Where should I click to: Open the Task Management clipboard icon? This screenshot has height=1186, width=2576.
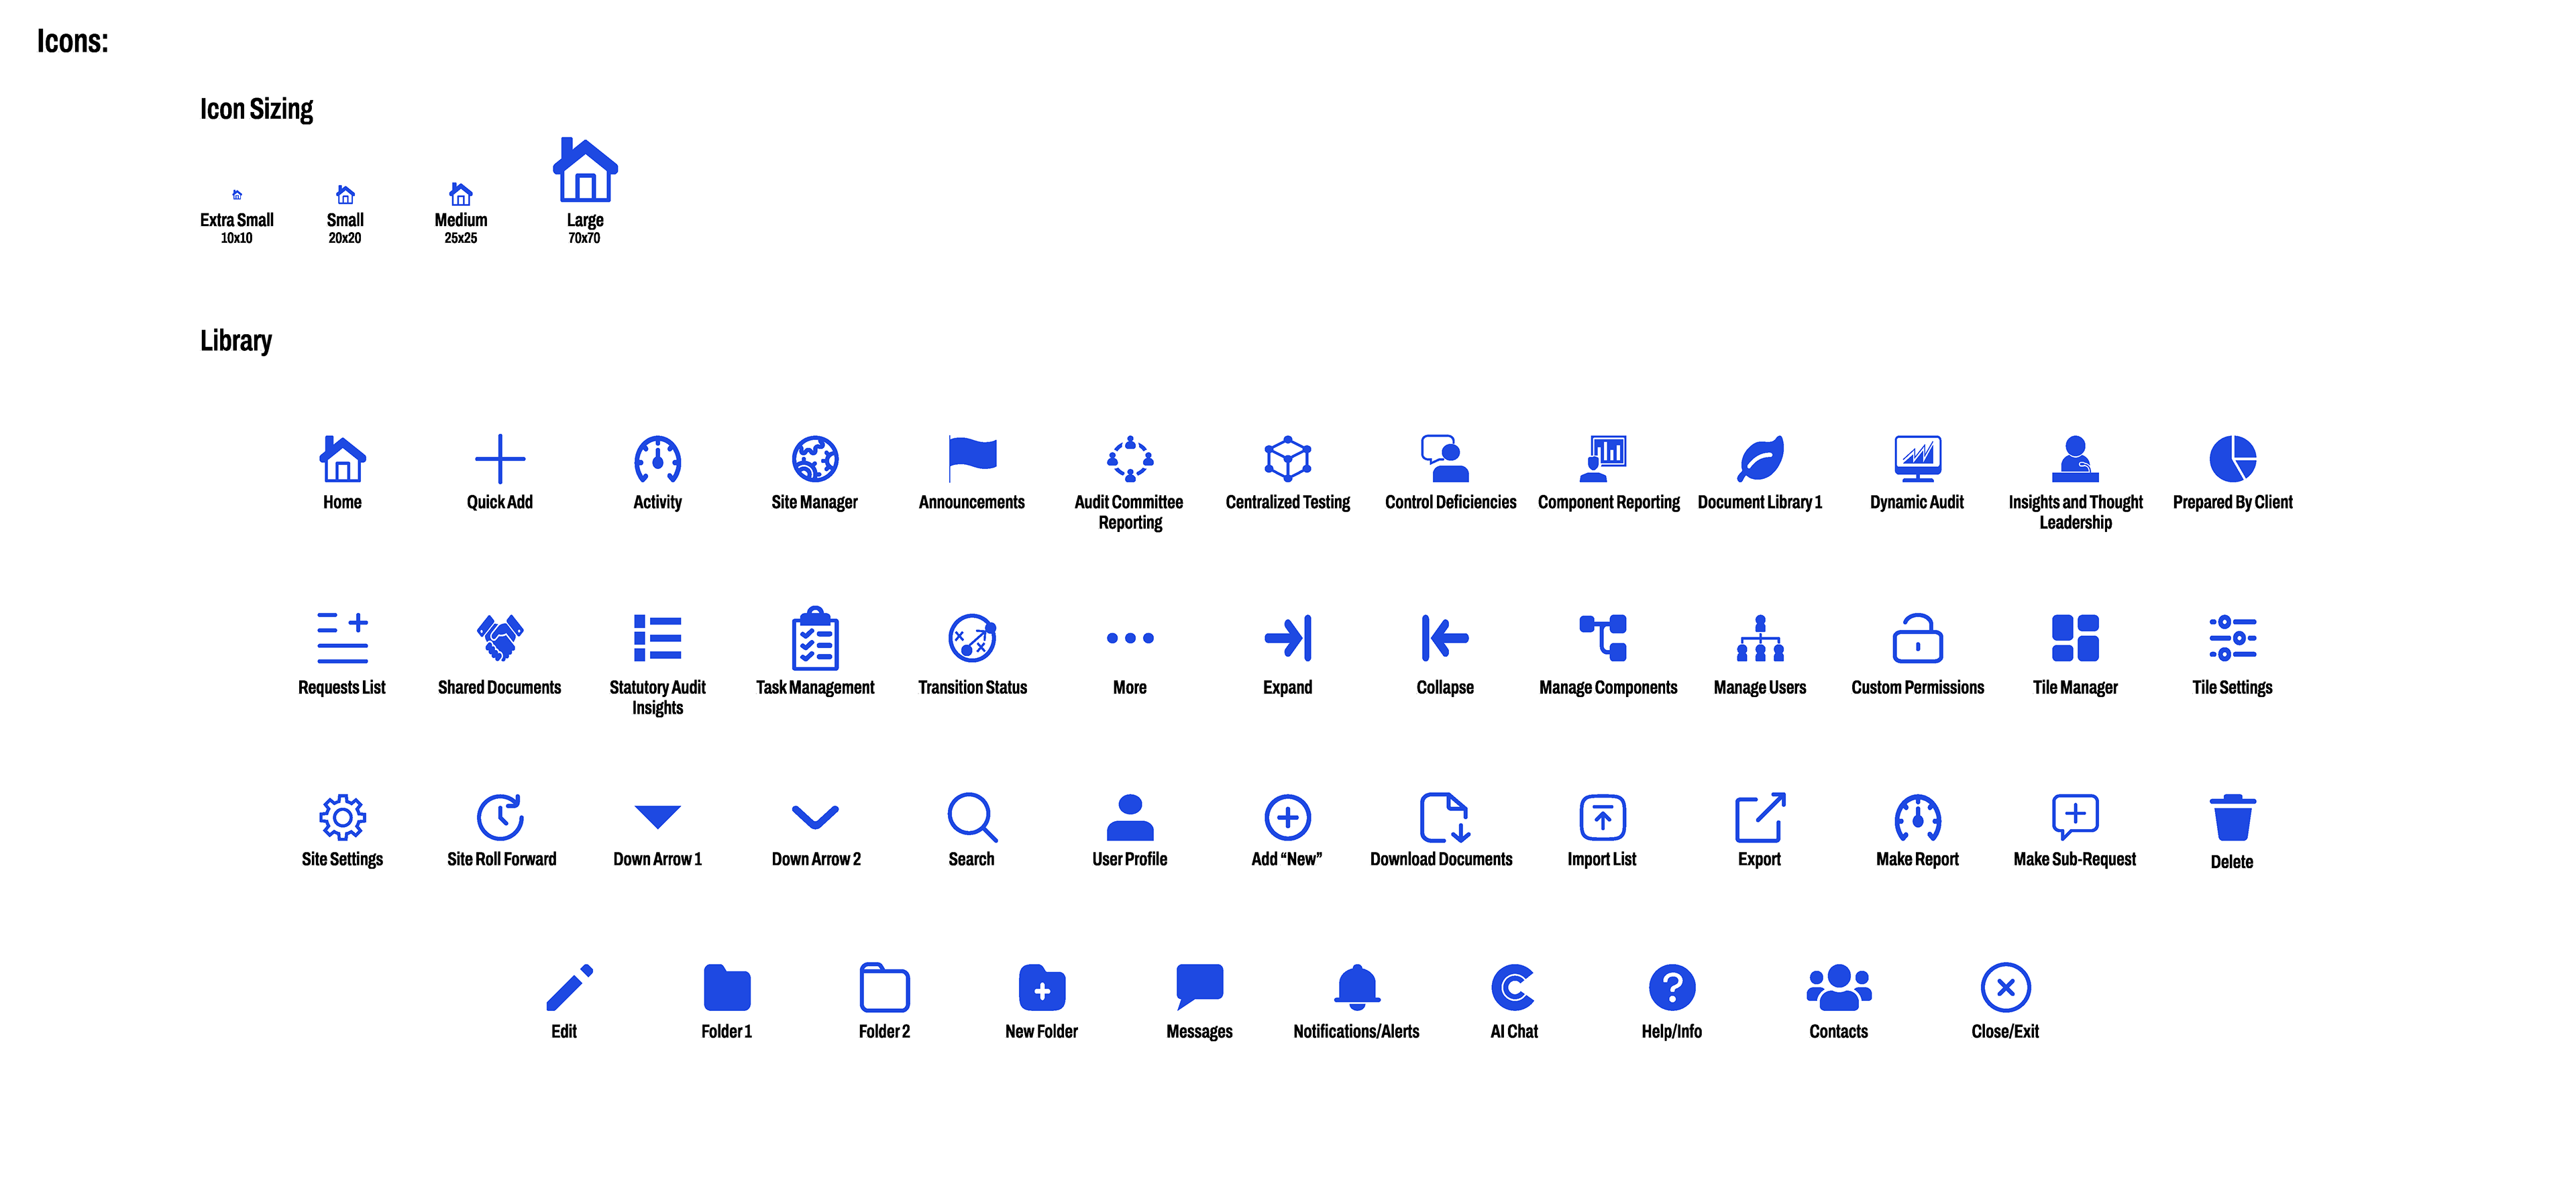click(x=815, y=638)
